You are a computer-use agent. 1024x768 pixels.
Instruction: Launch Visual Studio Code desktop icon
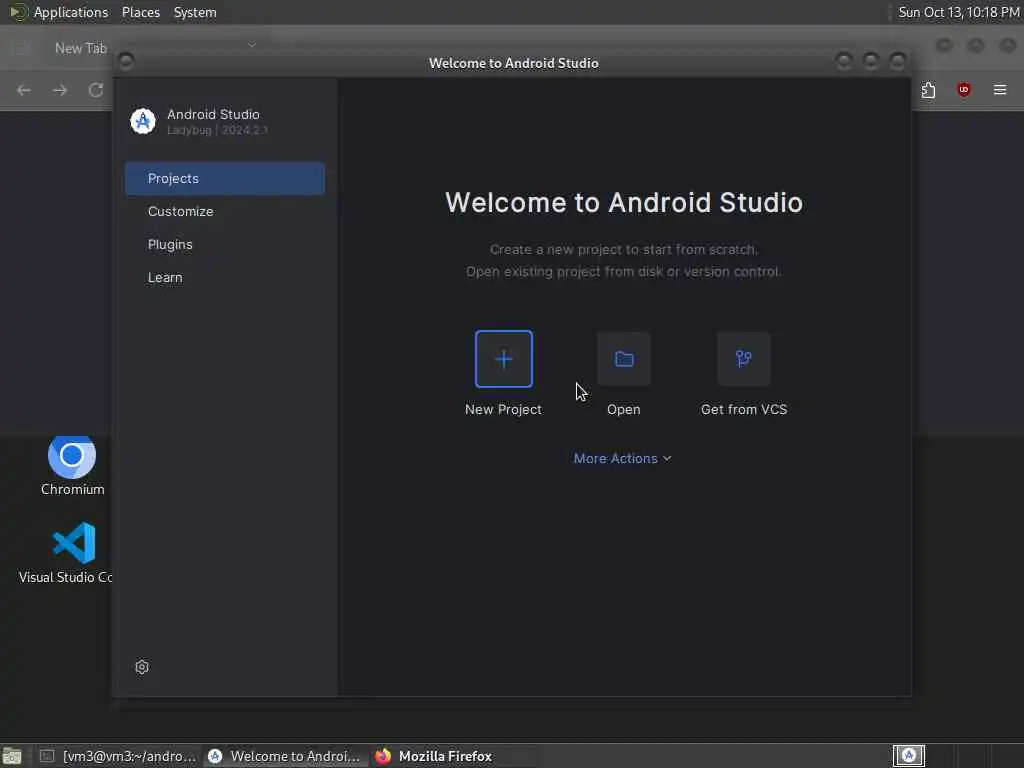pos(65,552)
